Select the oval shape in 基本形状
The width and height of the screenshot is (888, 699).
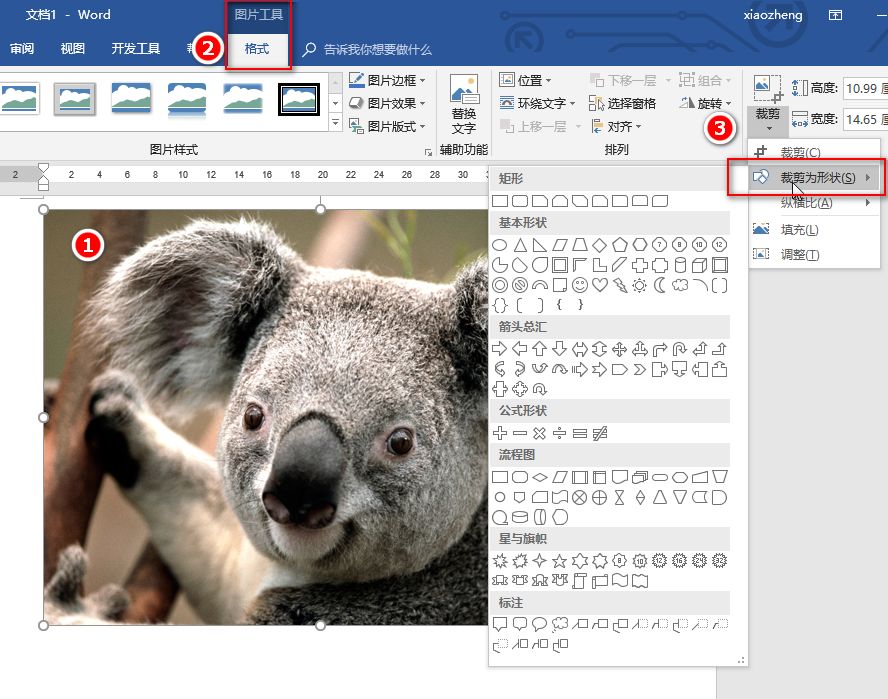500,245
